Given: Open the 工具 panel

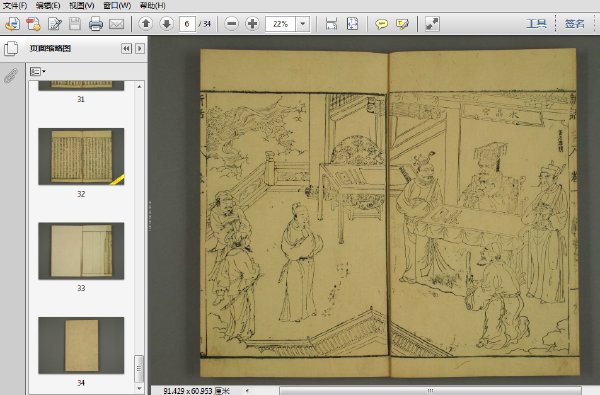Looking at the screenshot, I should click(x=536, y=24).
